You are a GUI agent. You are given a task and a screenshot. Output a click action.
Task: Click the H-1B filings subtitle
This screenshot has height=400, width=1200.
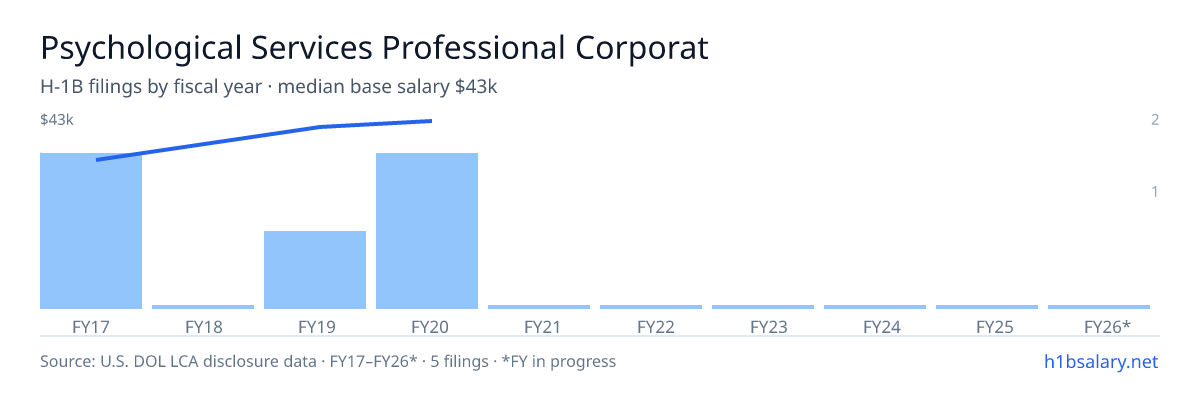(x=269, y=87)
